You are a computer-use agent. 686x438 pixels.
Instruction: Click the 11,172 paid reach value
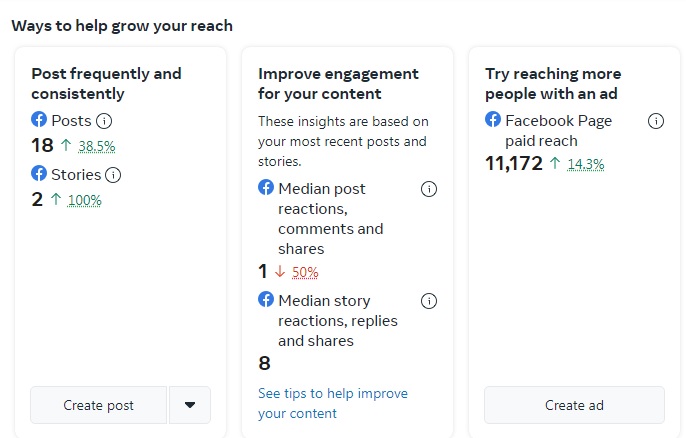click(513, 163)
